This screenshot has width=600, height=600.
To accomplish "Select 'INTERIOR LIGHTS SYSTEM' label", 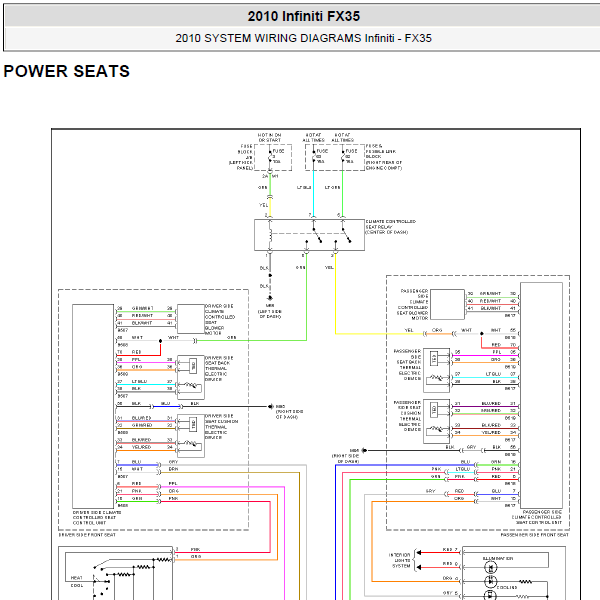I will click(400, 560).
